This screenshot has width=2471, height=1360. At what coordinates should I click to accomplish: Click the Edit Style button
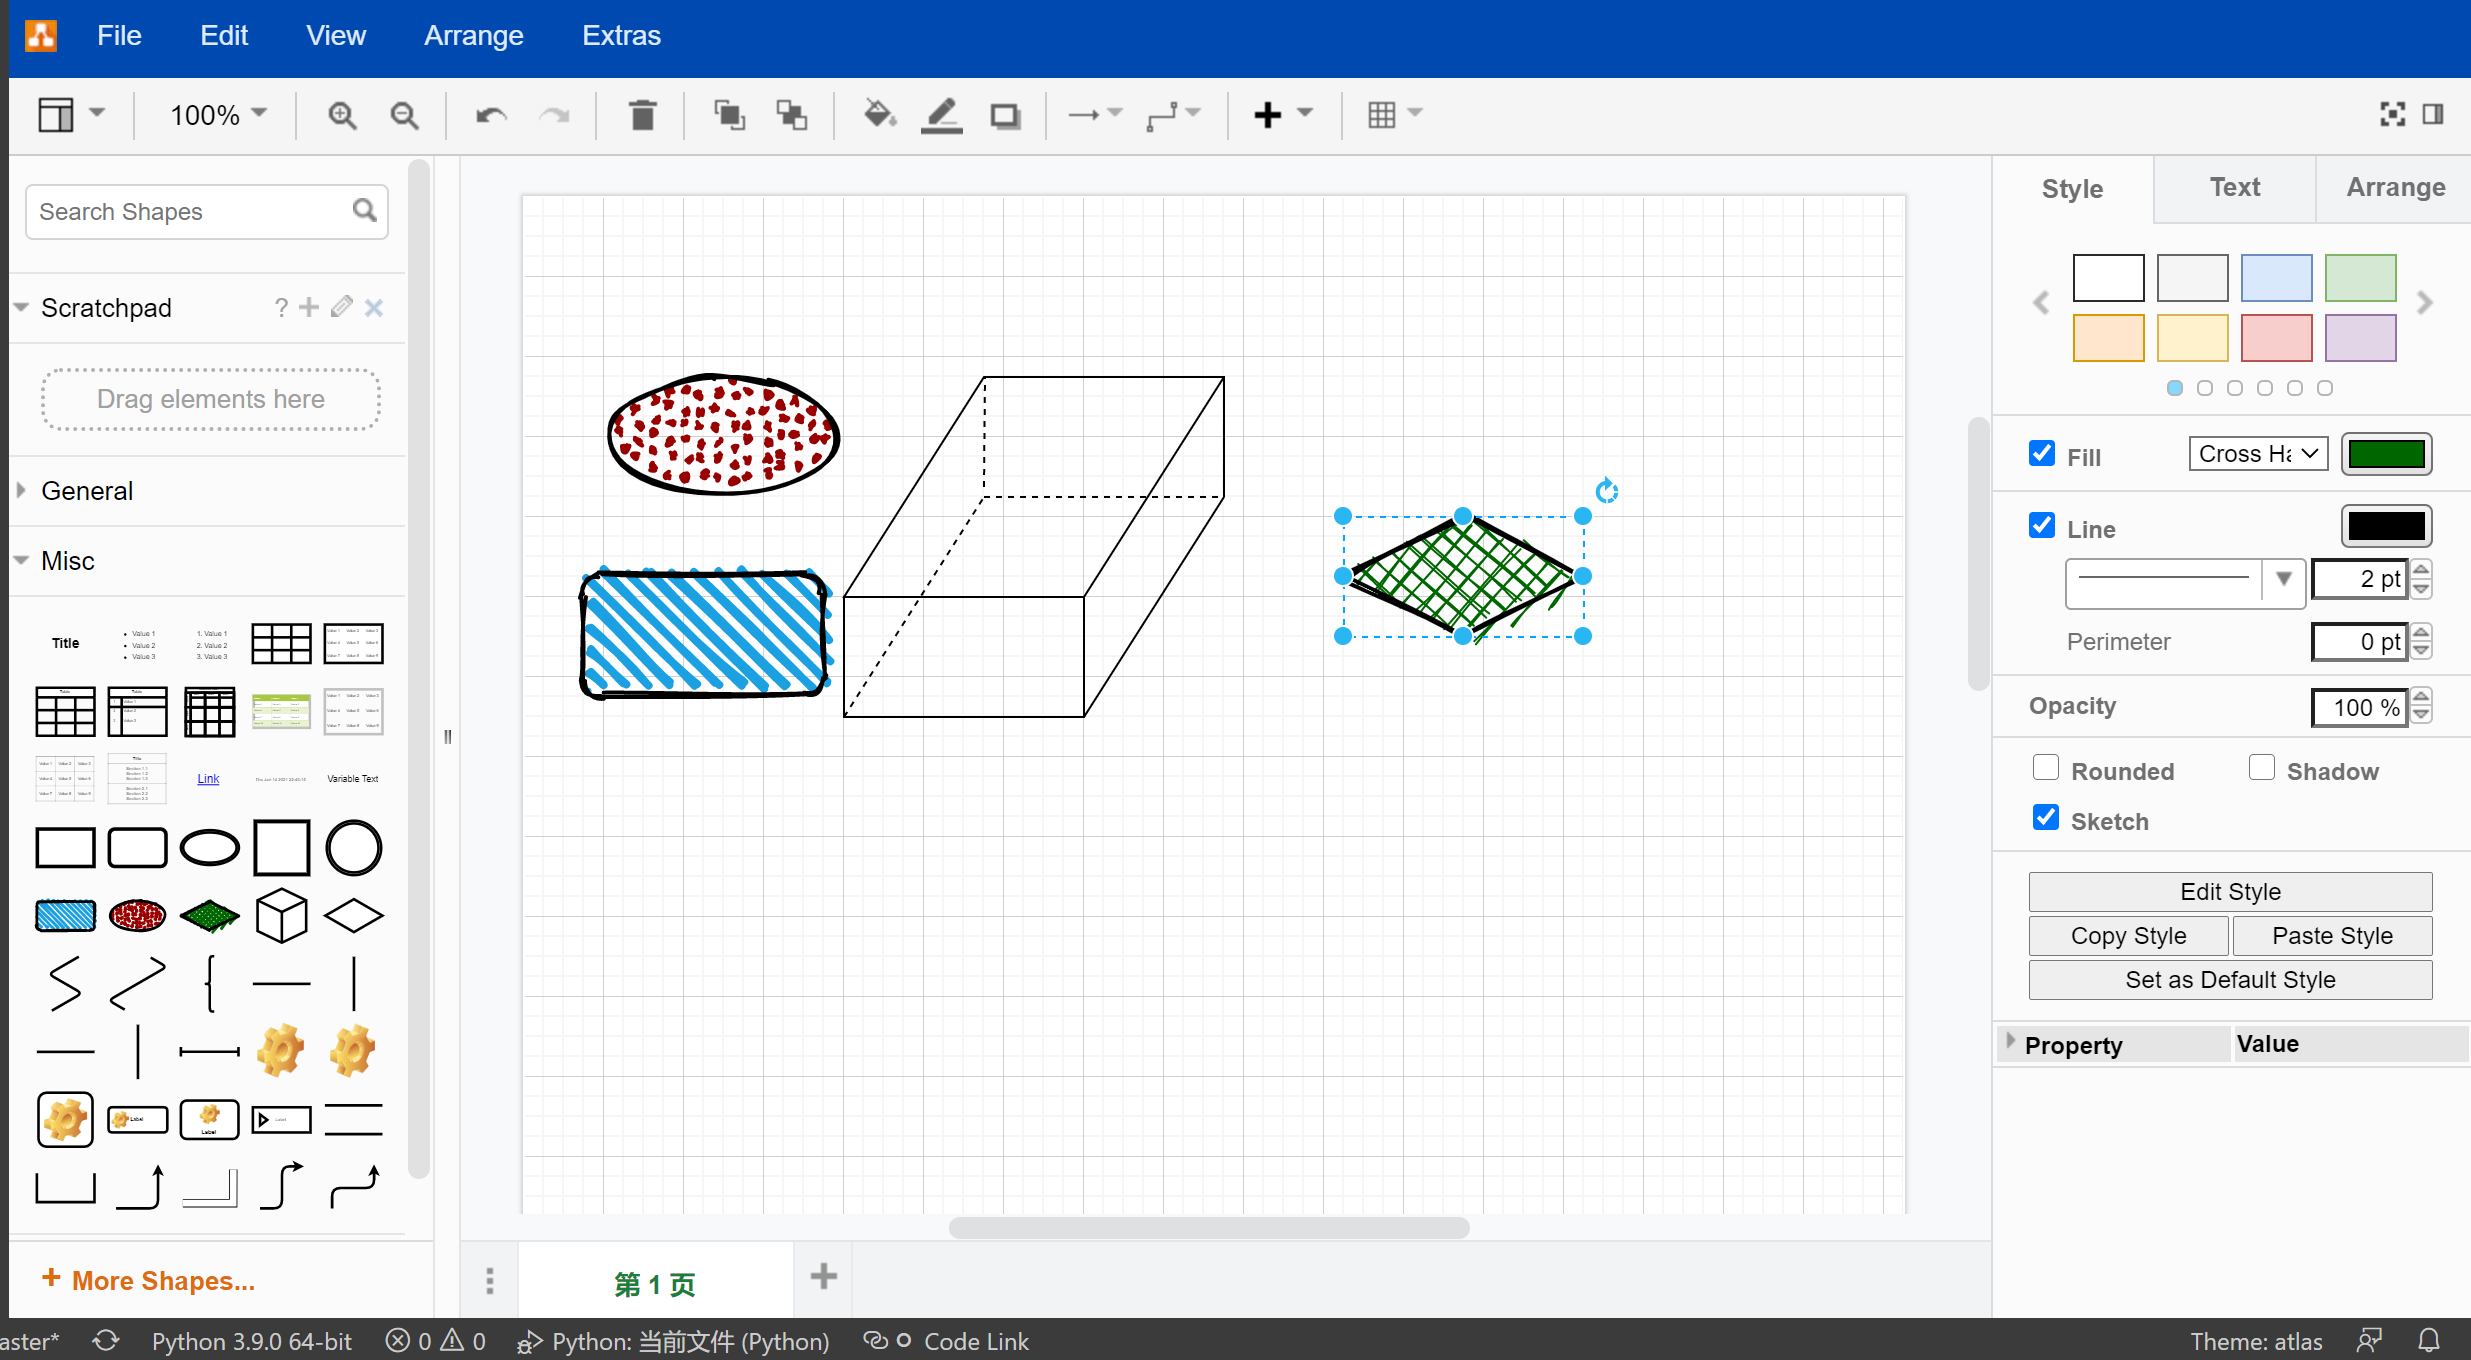[2229, 891]
